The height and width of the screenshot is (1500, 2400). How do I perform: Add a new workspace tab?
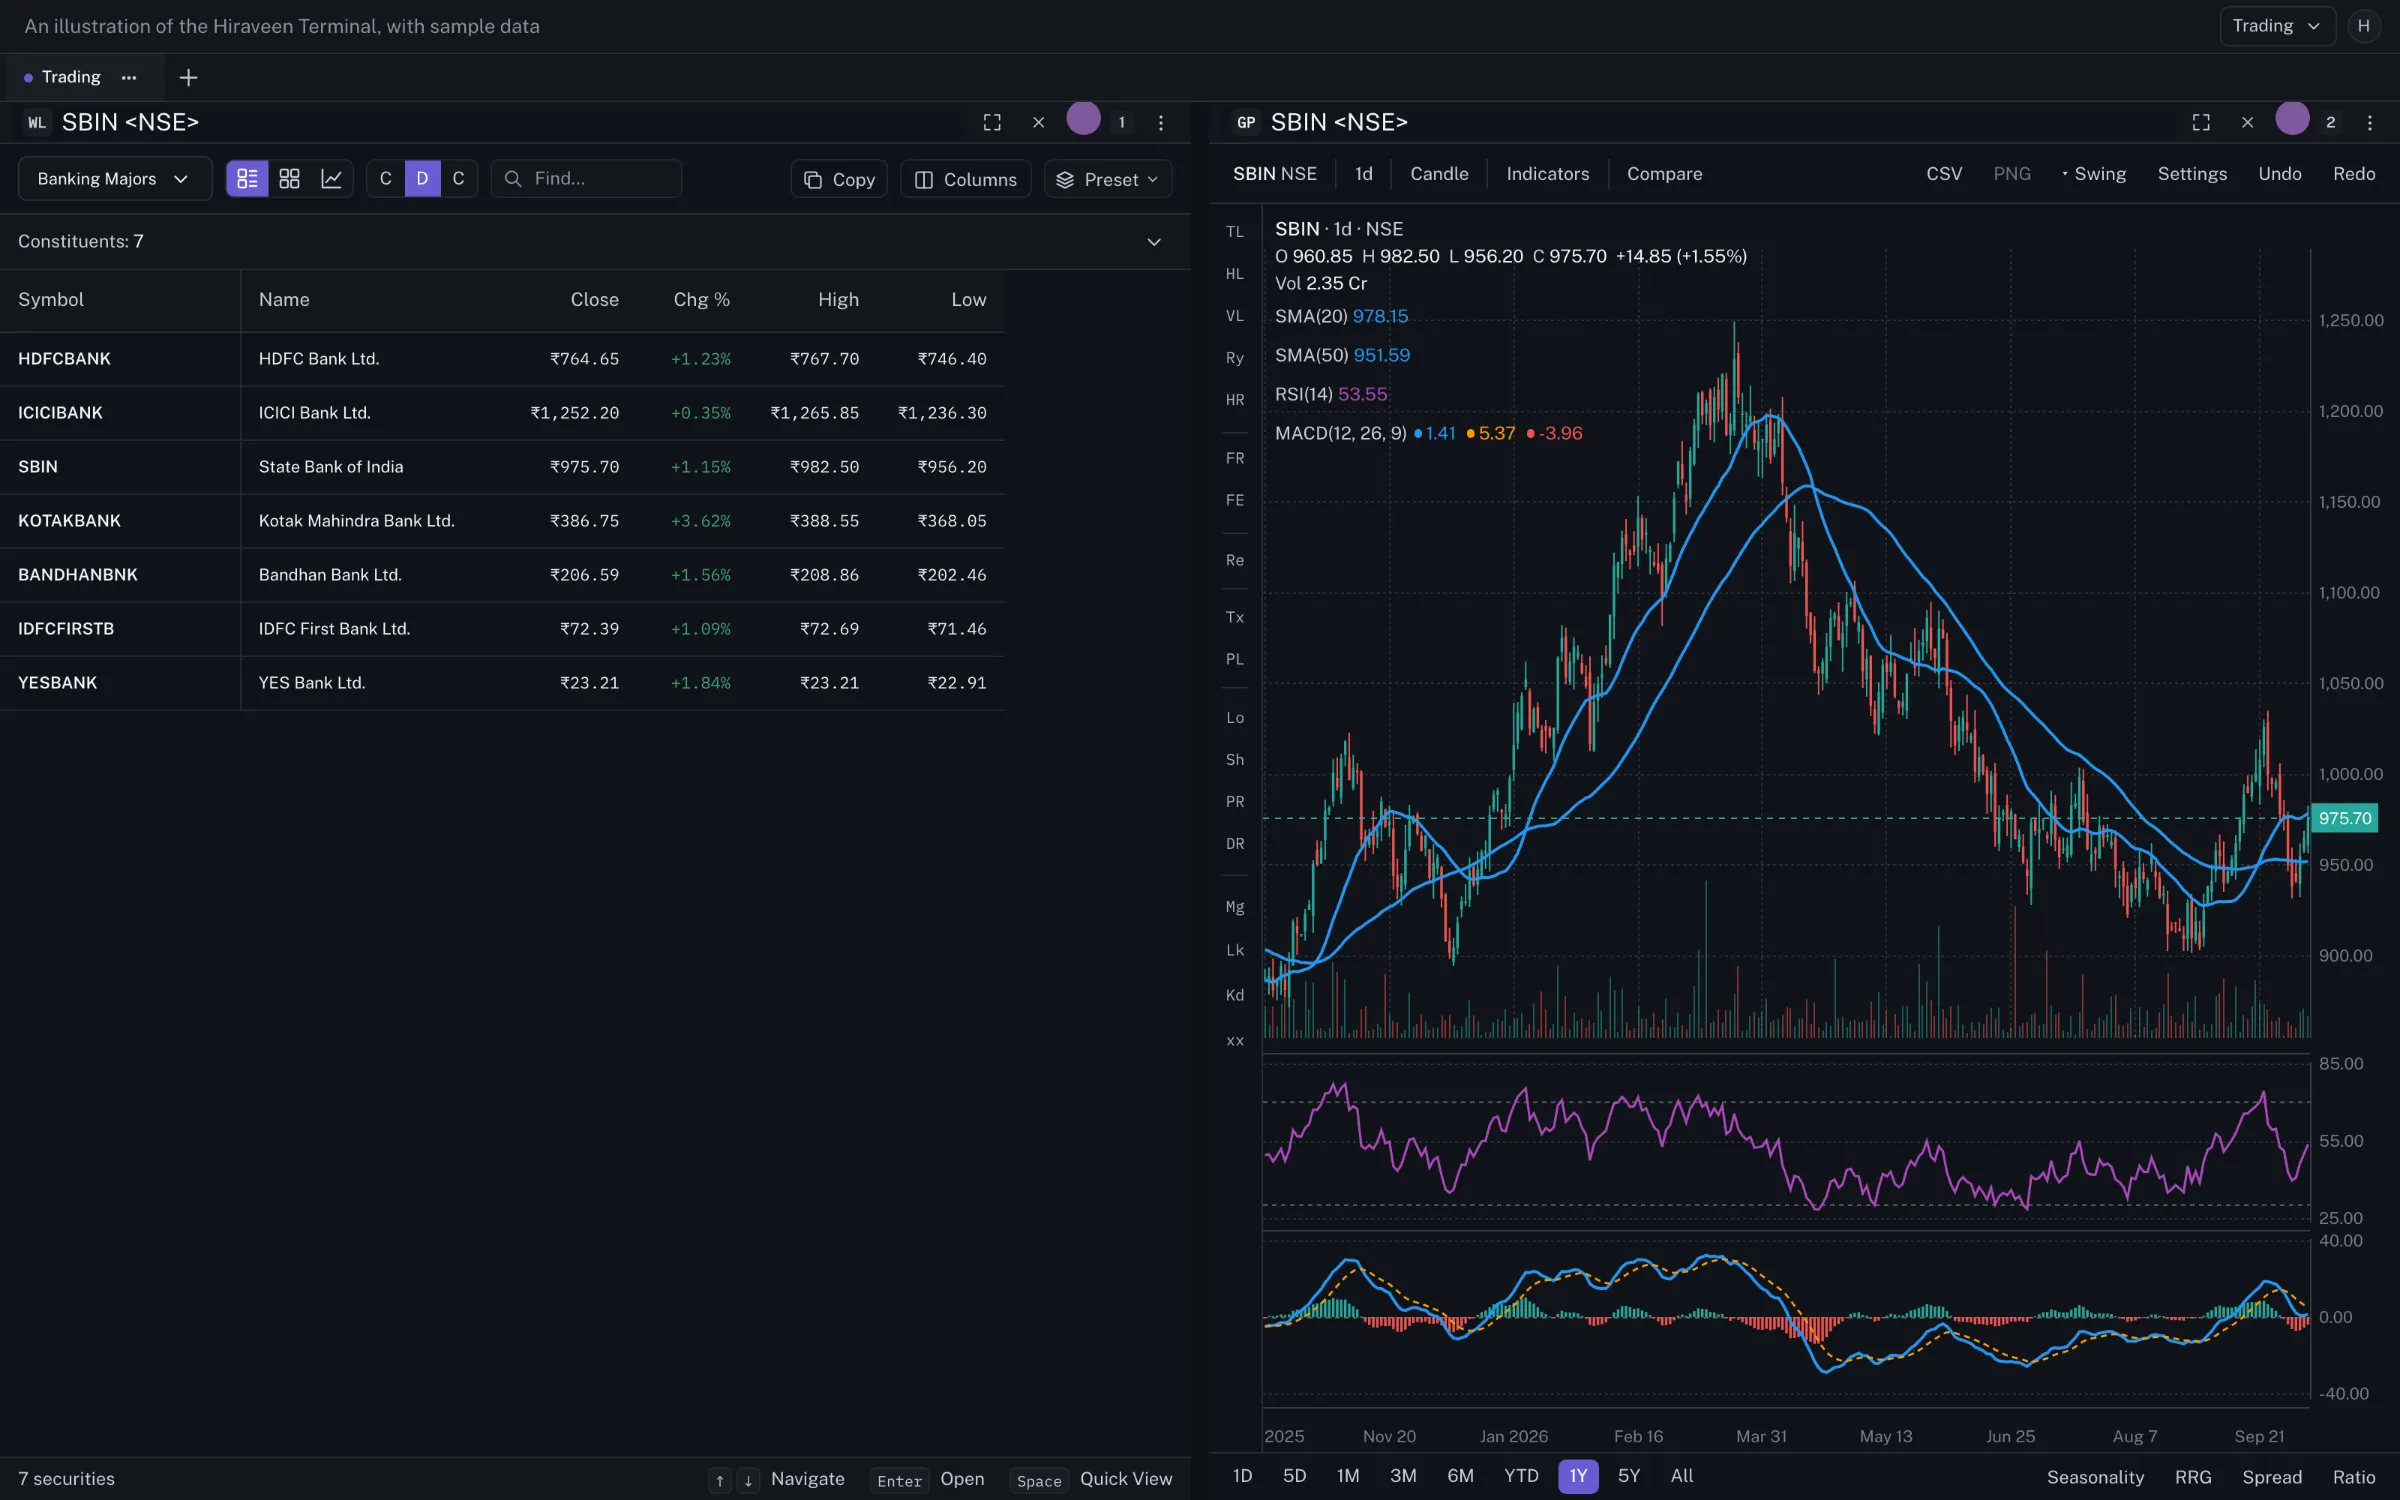pos(188,77)
